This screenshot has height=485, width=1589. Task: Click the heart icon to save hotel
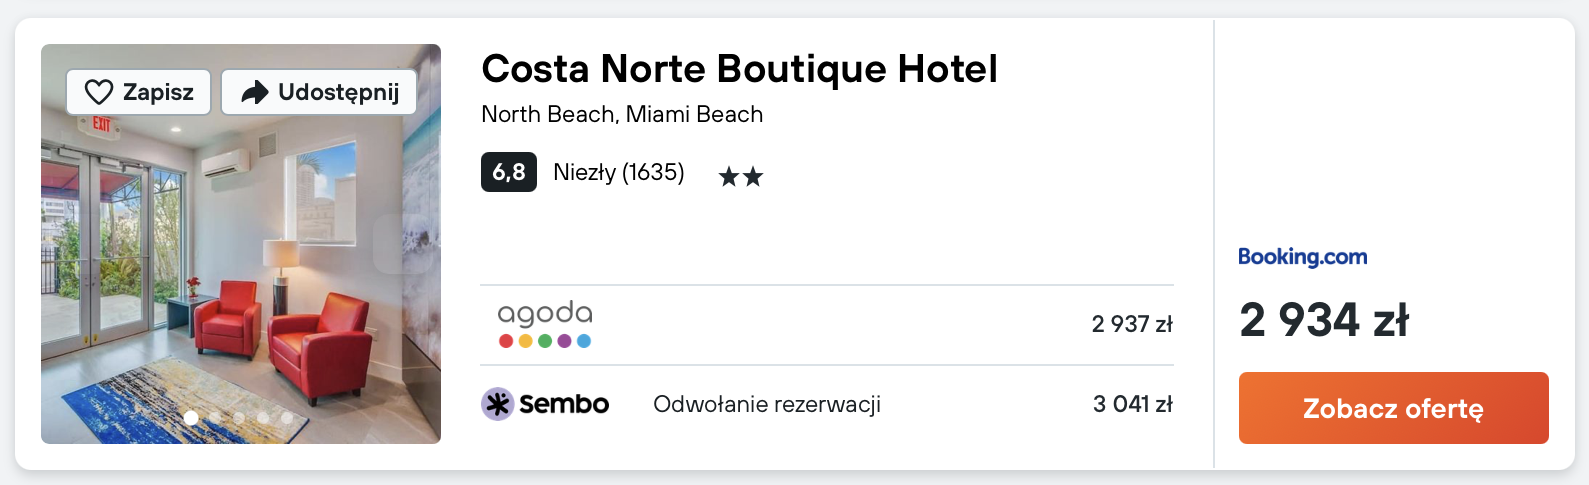99,92
